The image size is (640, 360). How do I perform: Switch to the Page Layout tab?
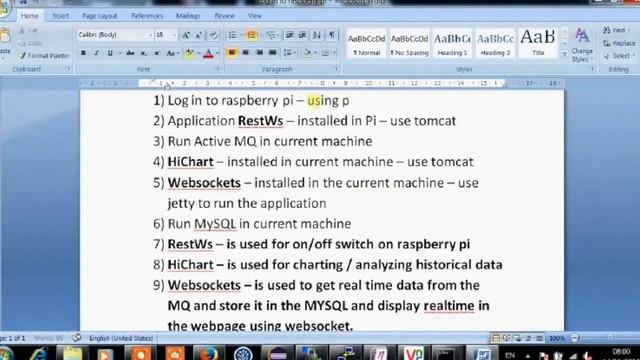[x=100, y=16]
